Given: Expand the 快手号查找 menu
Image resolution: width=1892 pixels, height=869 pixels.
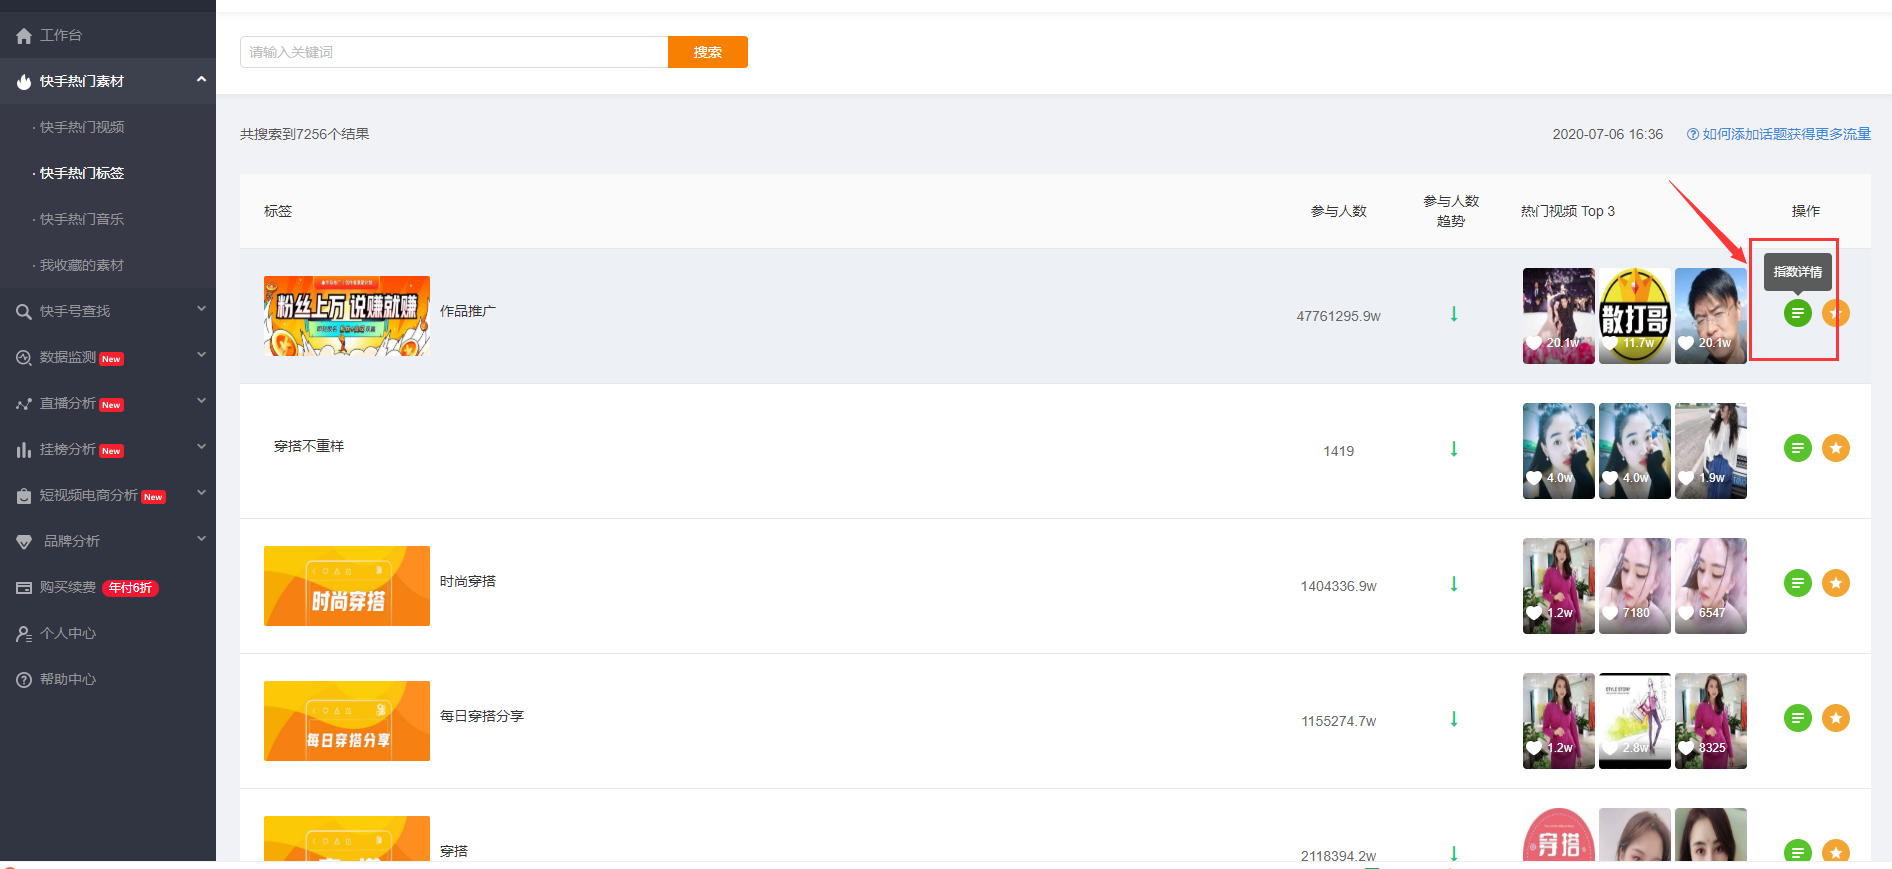Looking at the screenshot, I should point(201,310).
